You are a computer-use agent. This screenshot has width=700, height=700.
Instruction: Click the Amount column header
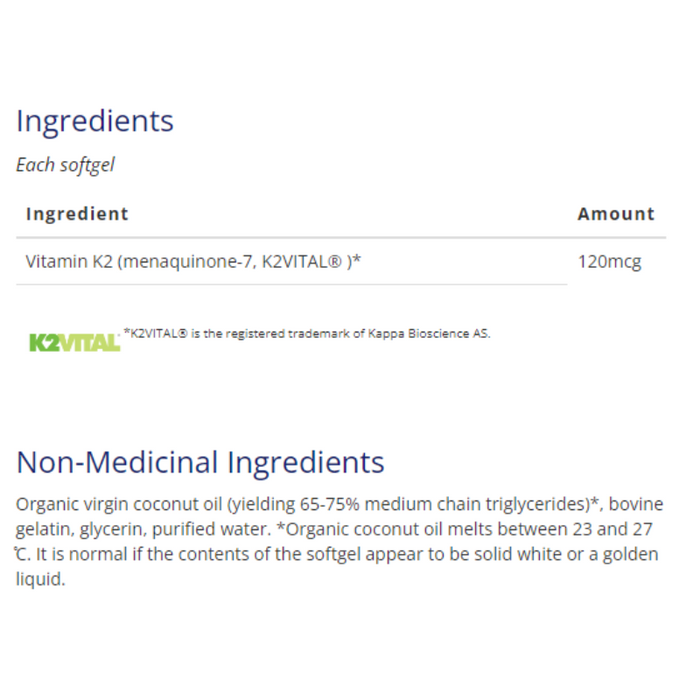pyautogui.click(x=616, y=213)
